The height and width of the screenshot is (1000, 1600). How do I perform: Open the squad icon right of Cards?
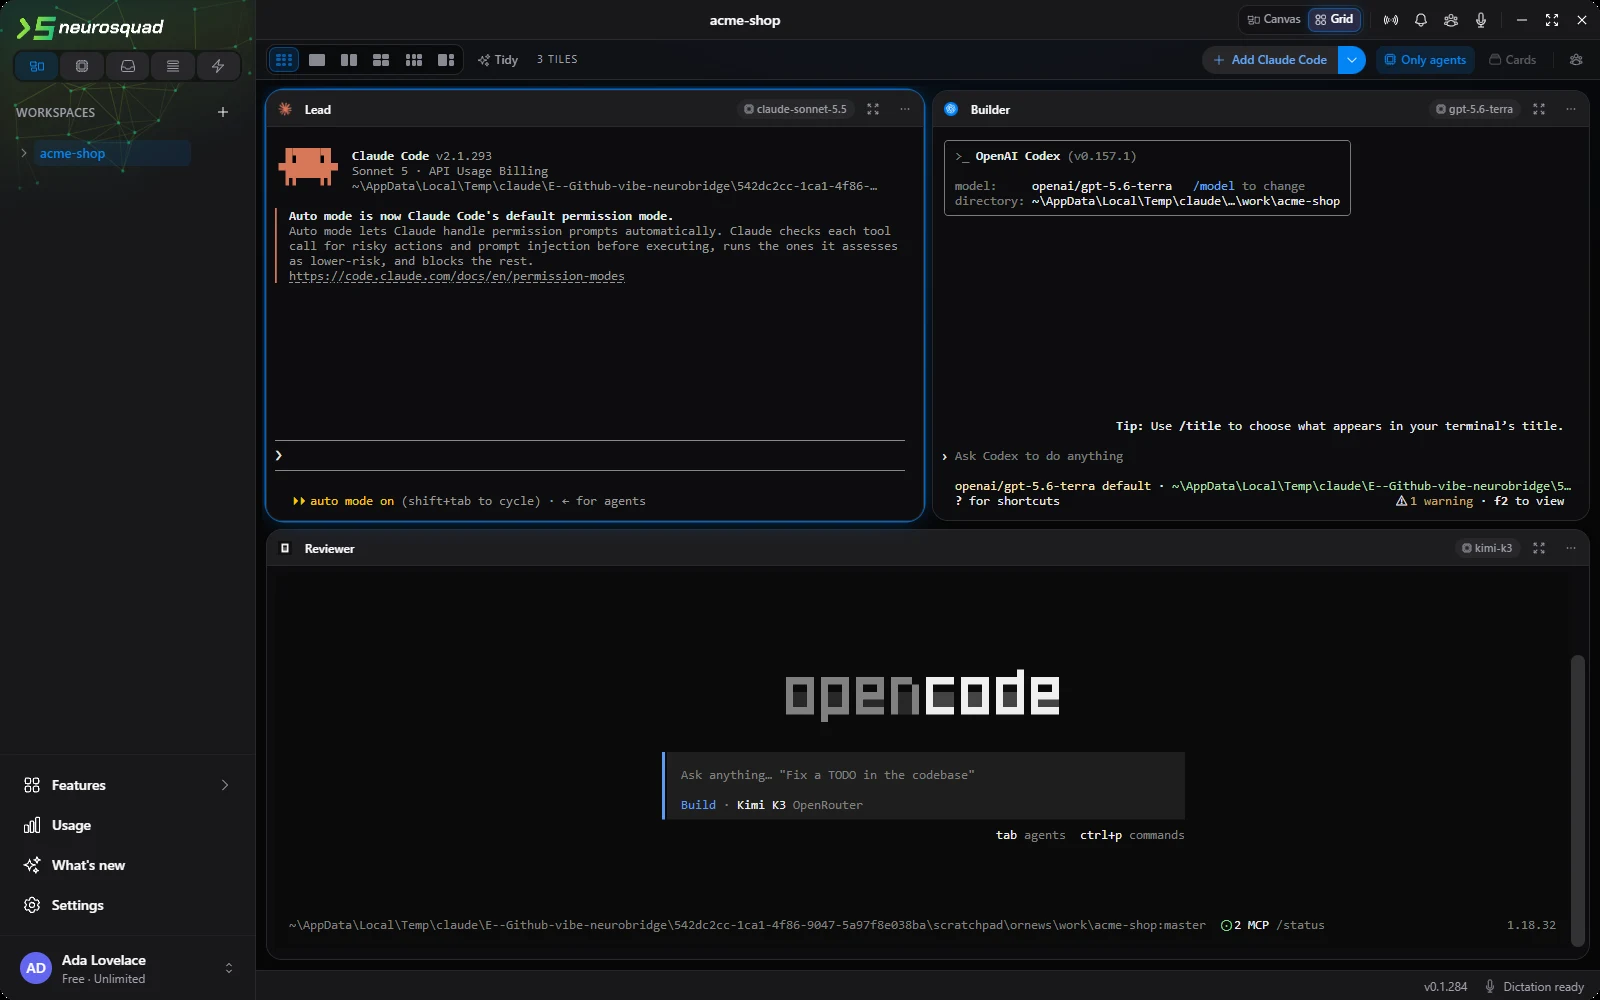(x=1576, y=60)
